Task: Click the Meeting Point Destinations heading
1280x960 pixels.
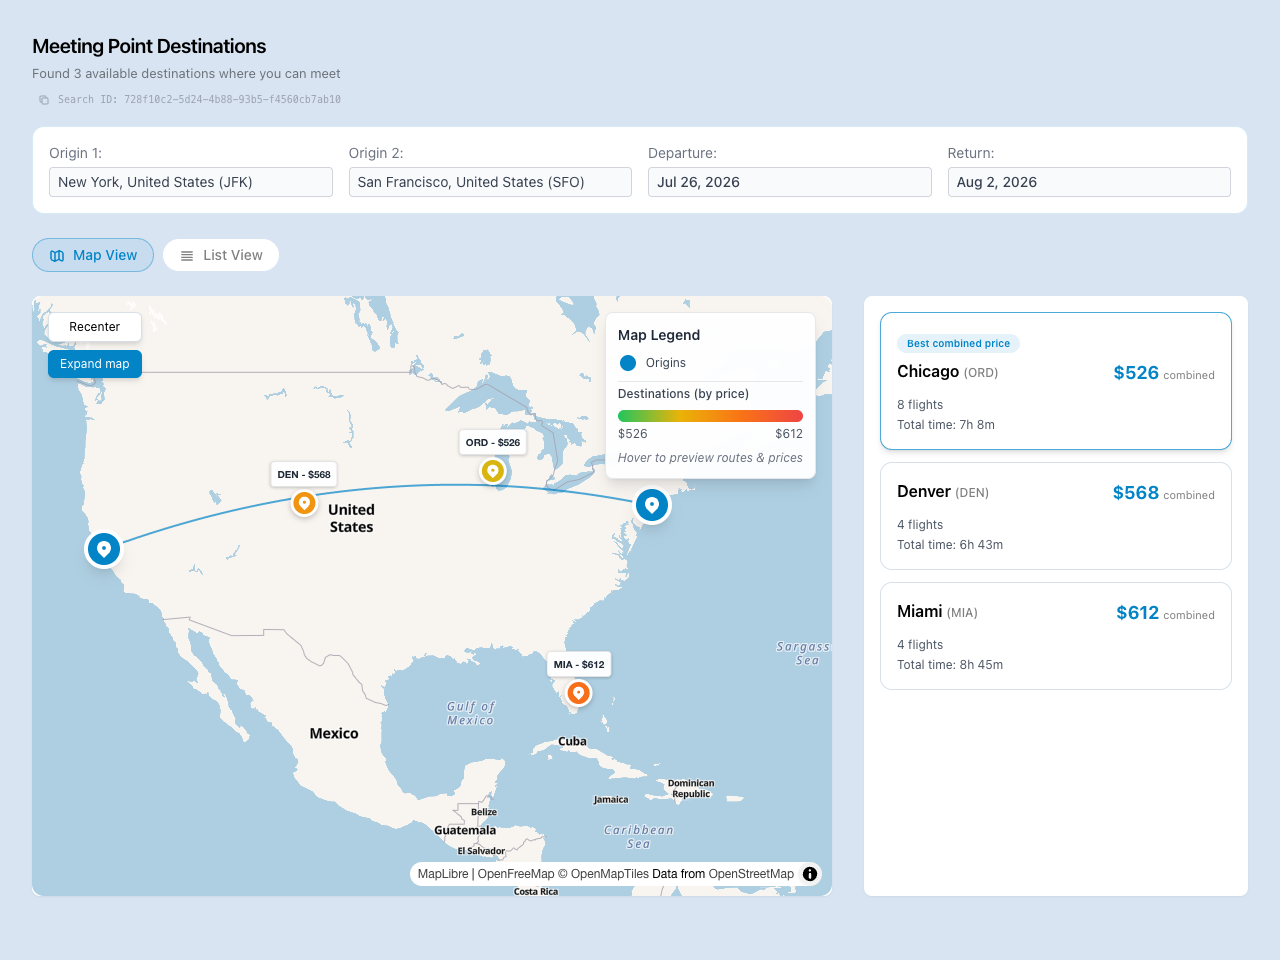Action: point(149,46)
